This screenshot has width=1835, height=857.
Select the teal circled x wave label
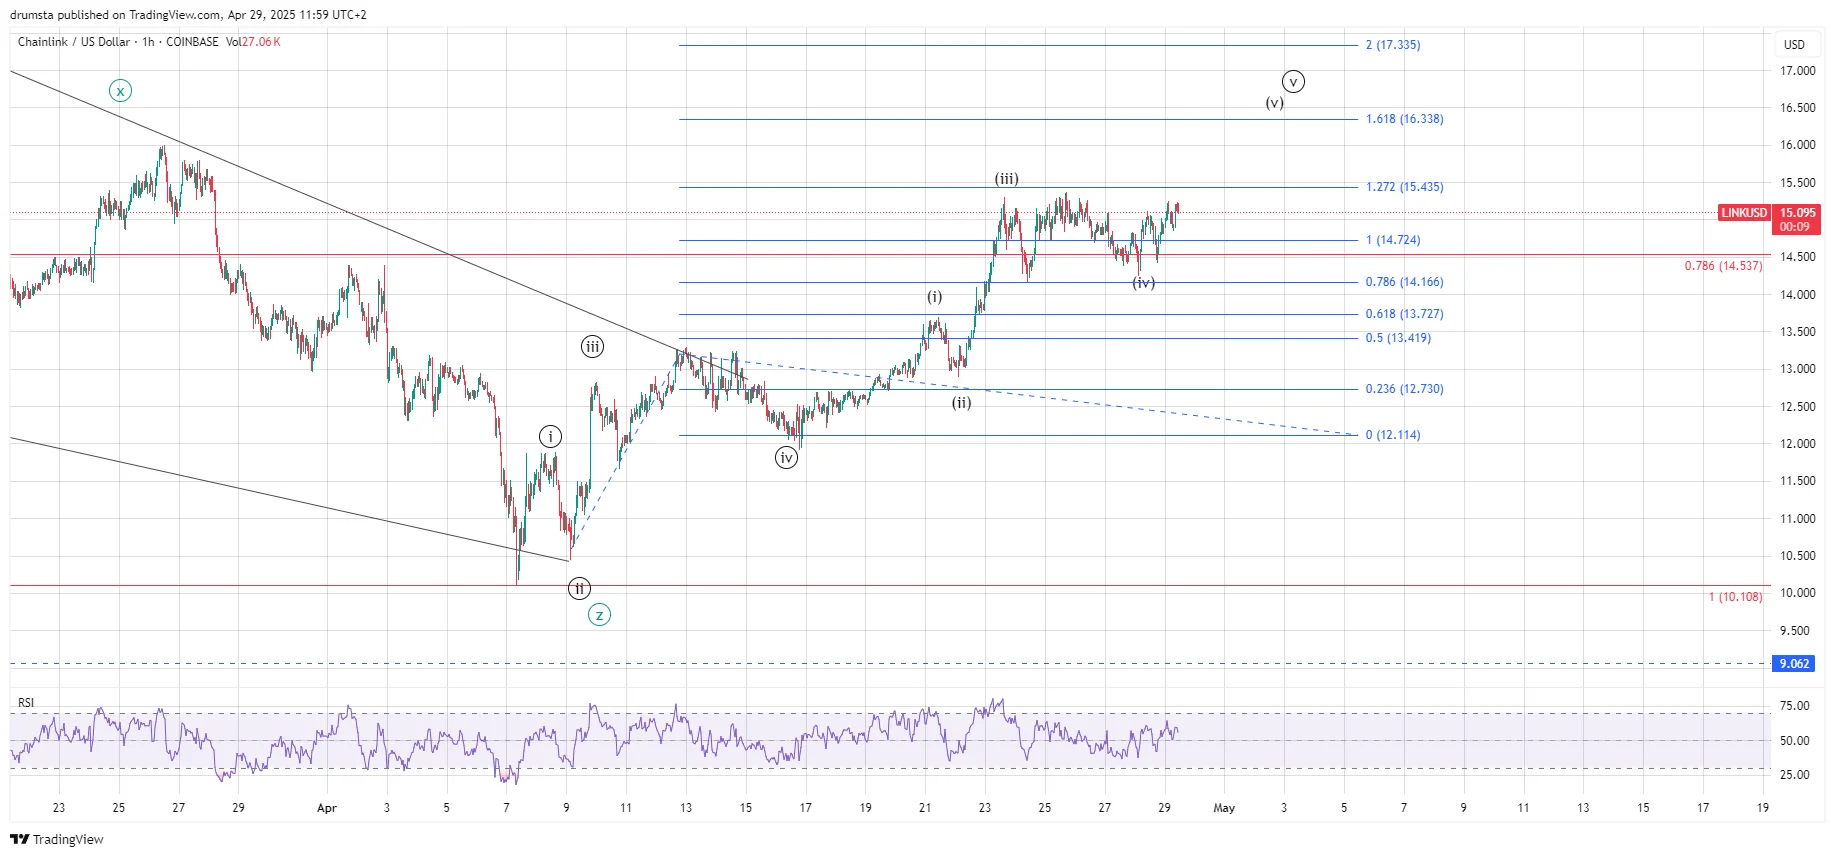[x=120, y=91]
